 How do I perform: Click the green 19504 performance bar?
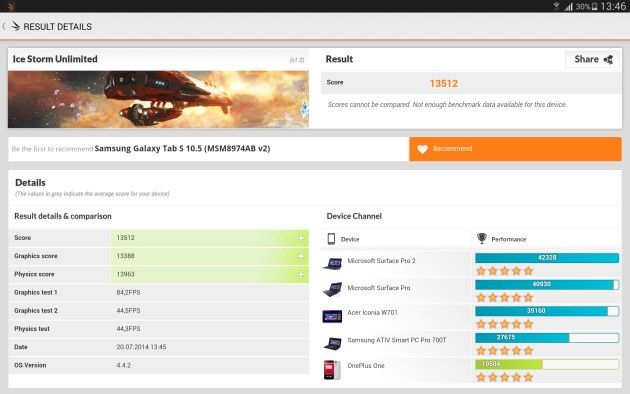tap(547, 364)
